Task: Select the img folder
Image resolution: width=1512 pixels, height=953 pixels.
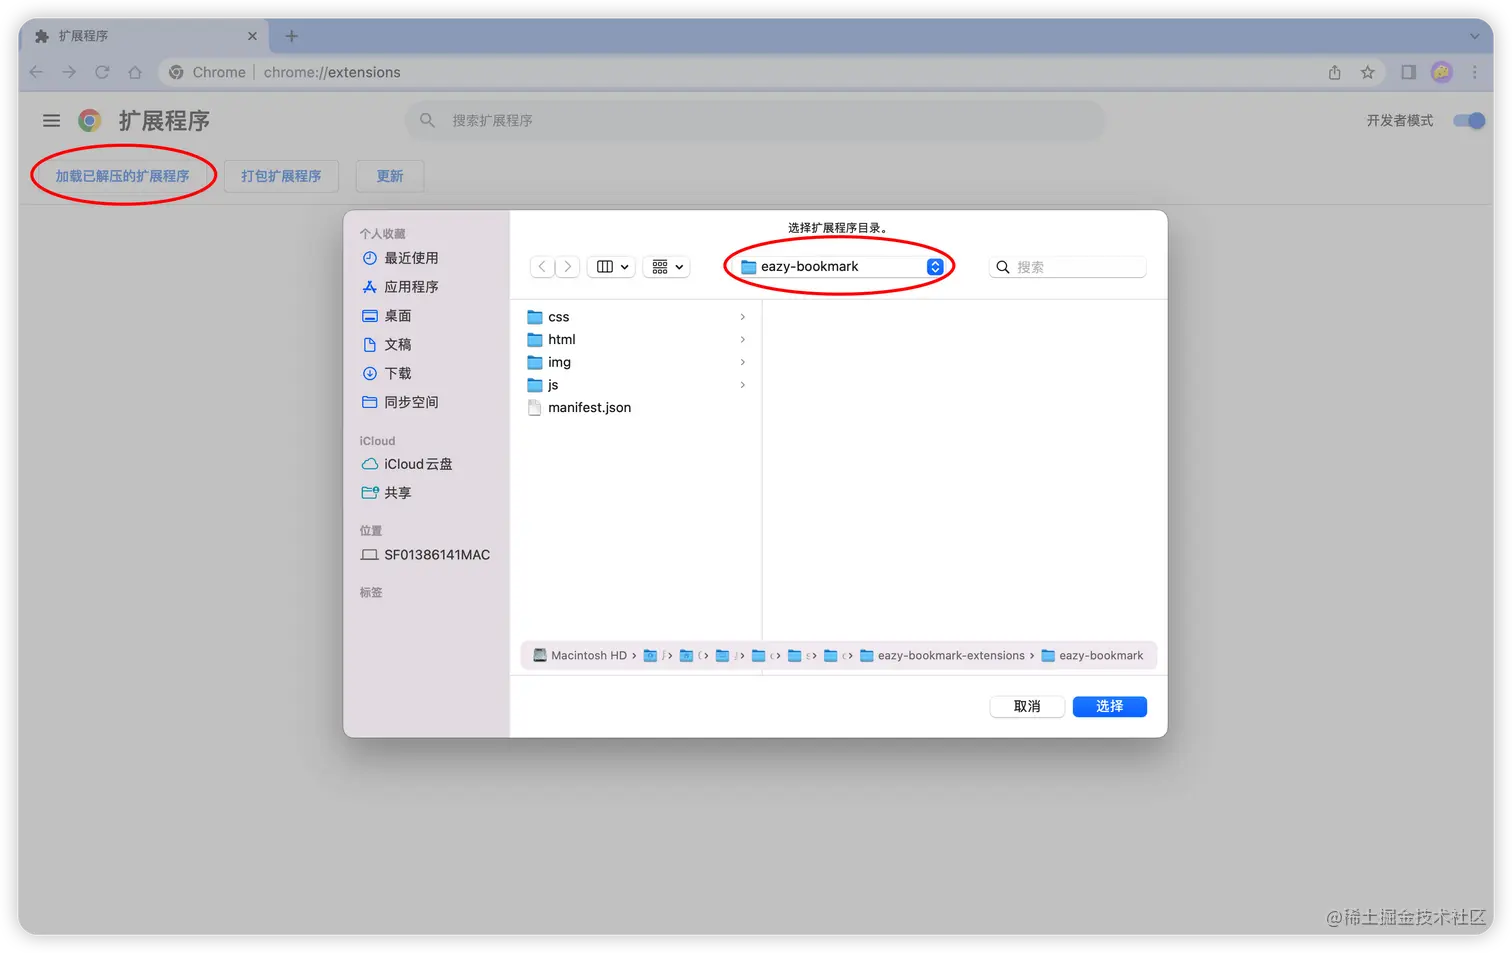Action: tap(637, 362)
